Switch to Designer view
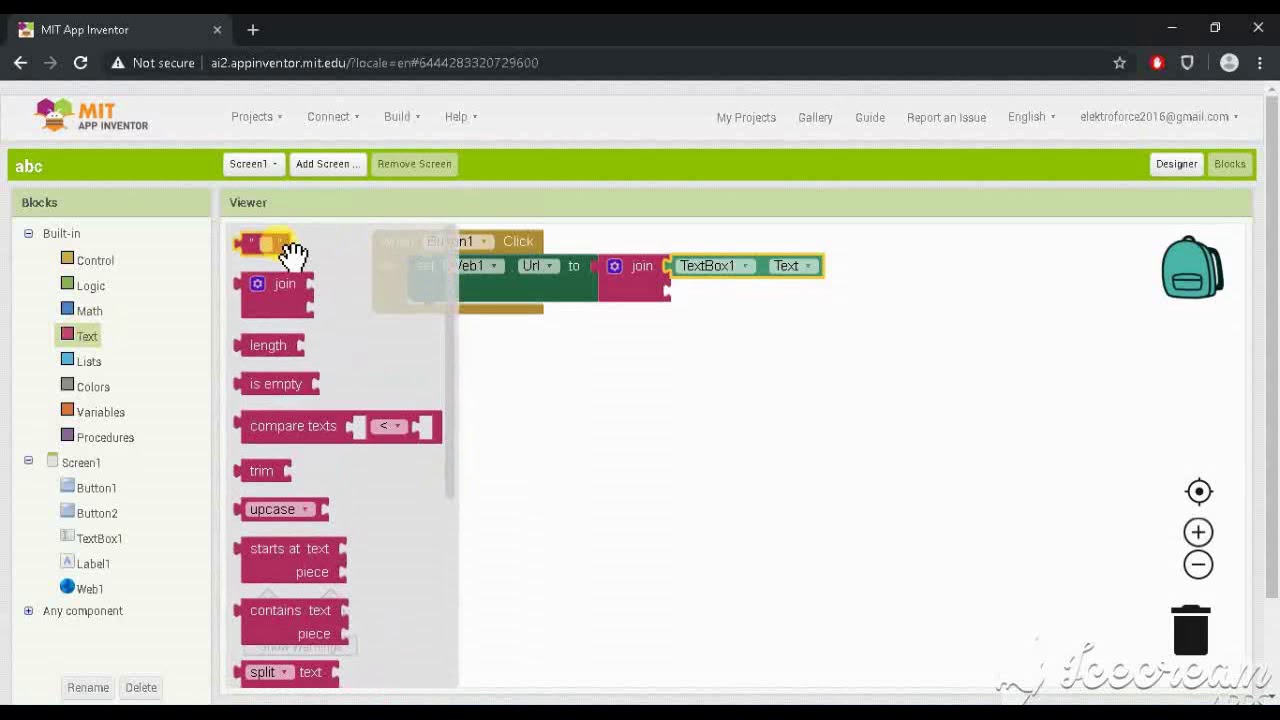This screenshot has height=720, width=1280. [1176, 164]
